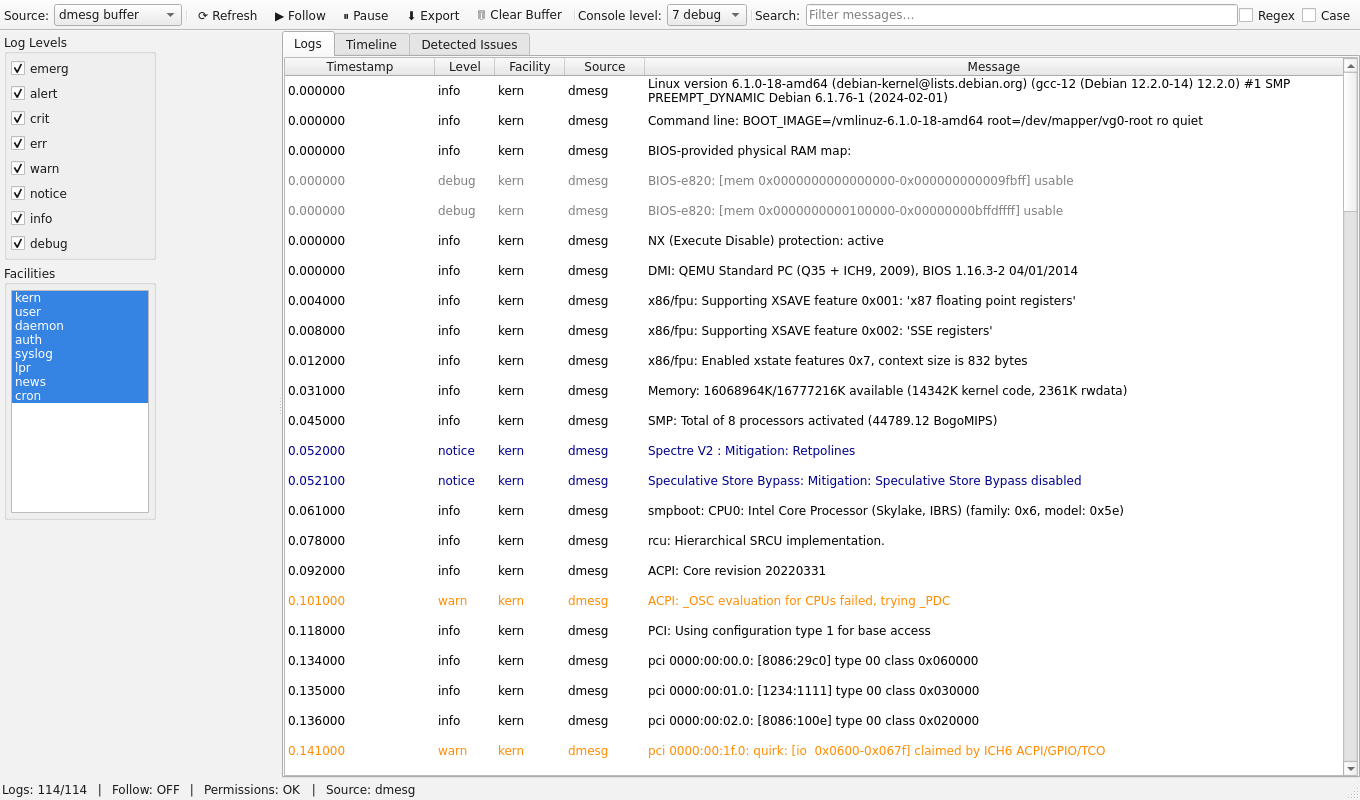Screen dimensions: 1360x800
Task: Click 'Source: dmesg' status entry
Action: 370,790
